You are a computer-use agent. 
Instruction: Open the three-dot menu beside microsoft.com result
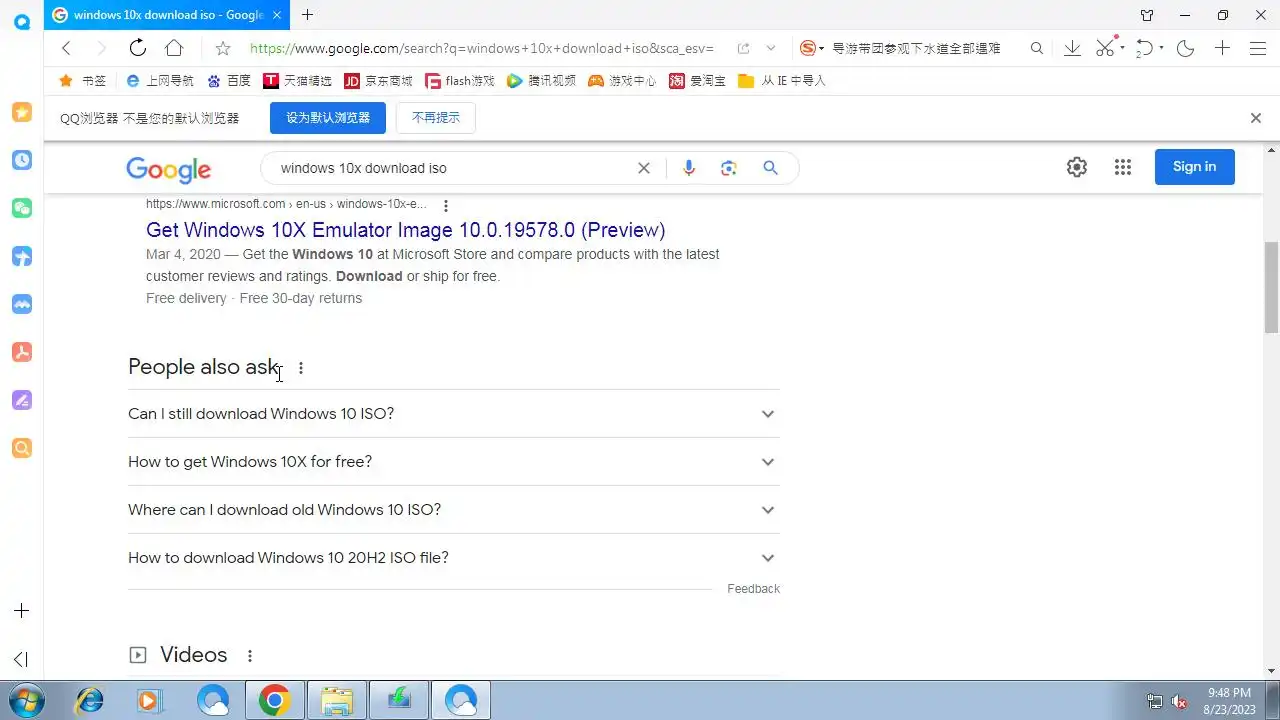click(446, 205)
